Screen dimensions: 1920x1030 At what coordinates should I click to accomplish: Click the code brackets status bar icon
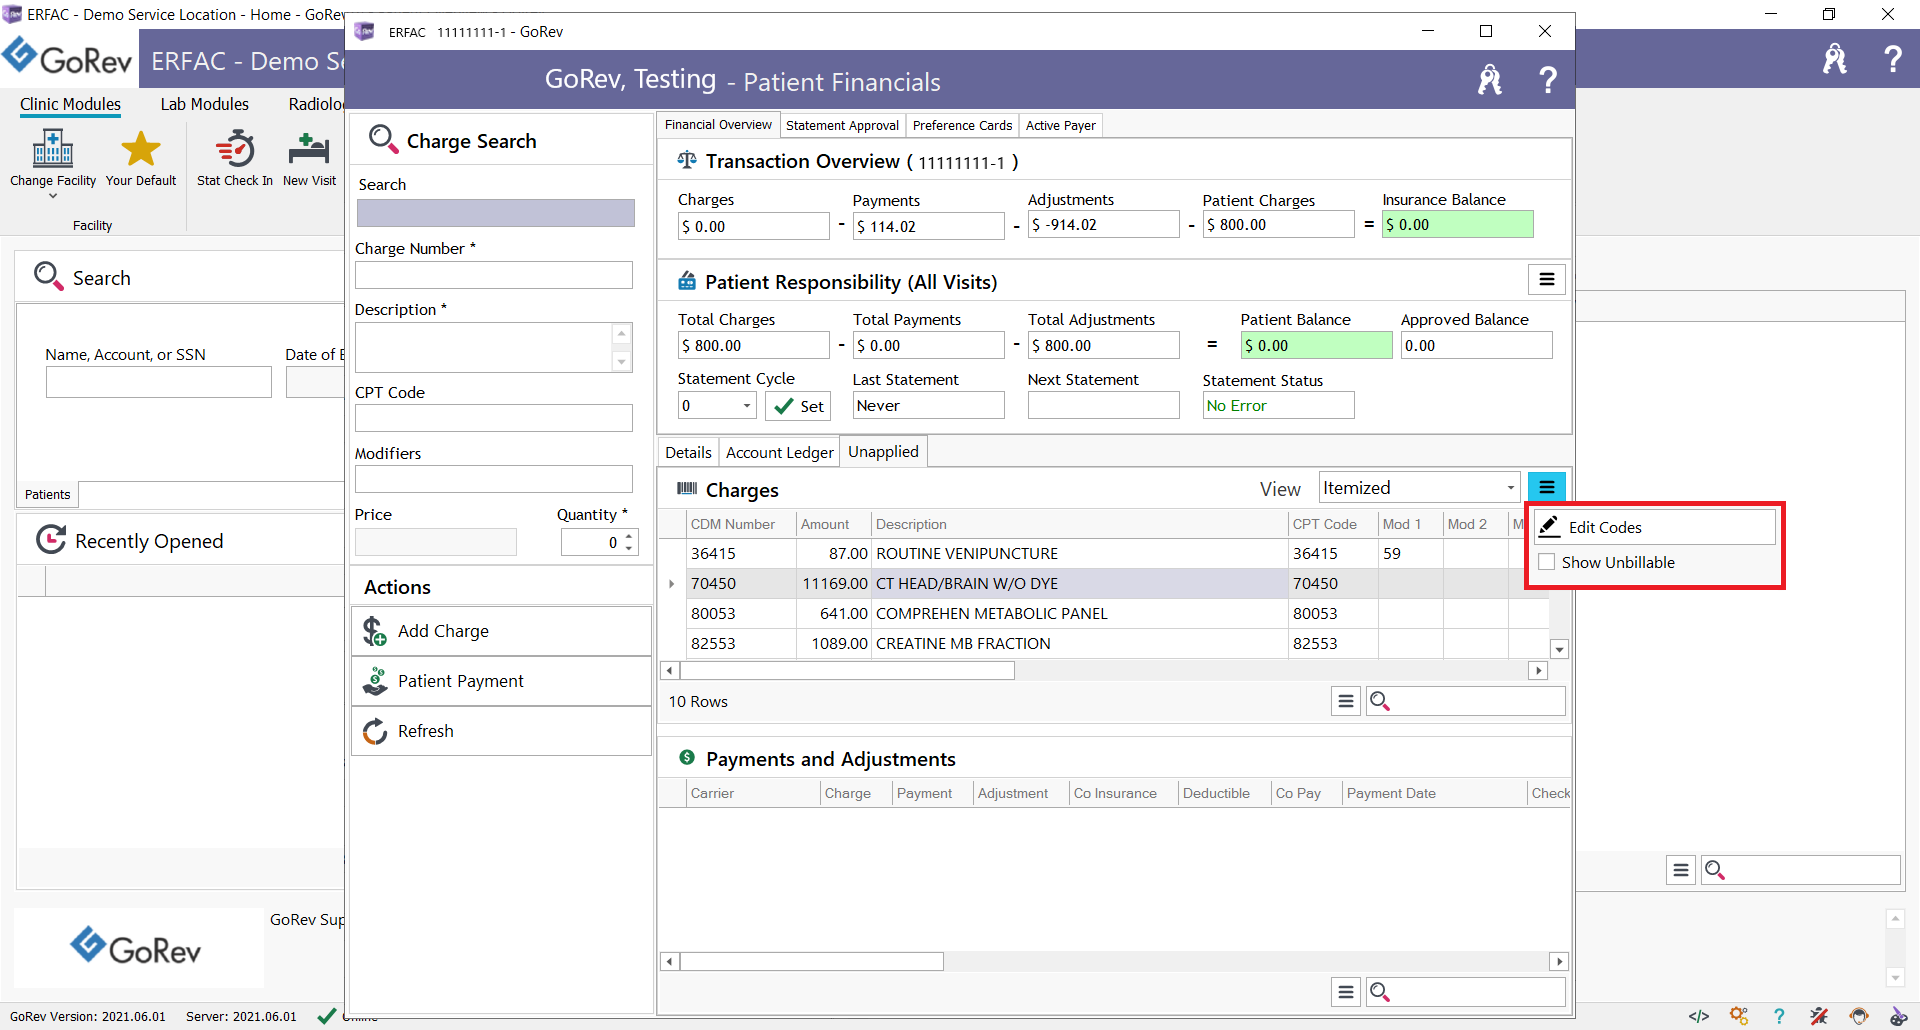tap(1699, 1016)
